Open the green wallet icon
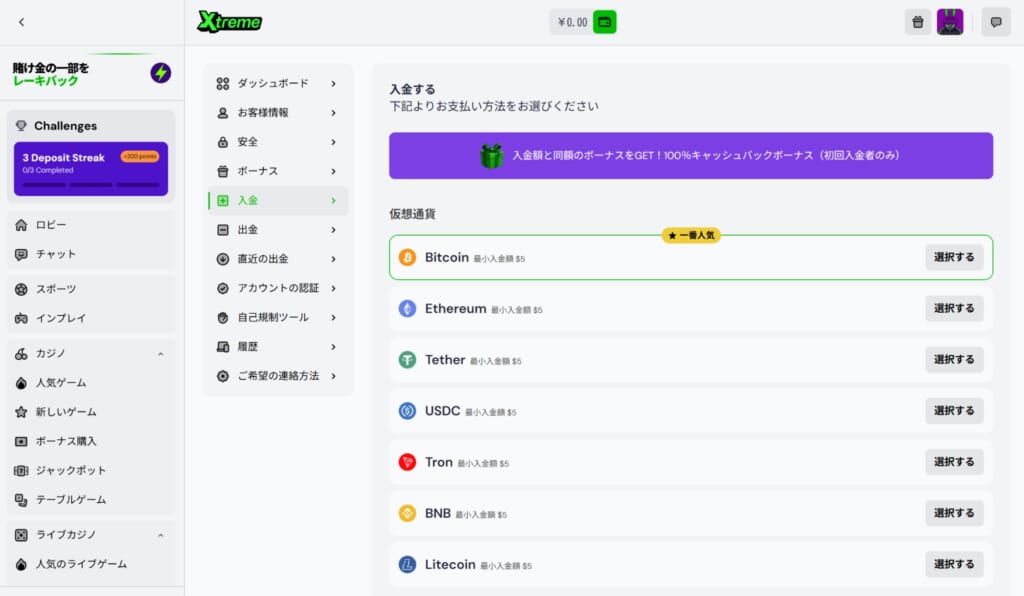The height and width of the screenshot is (596, 1024). click(x=605, y=22)
